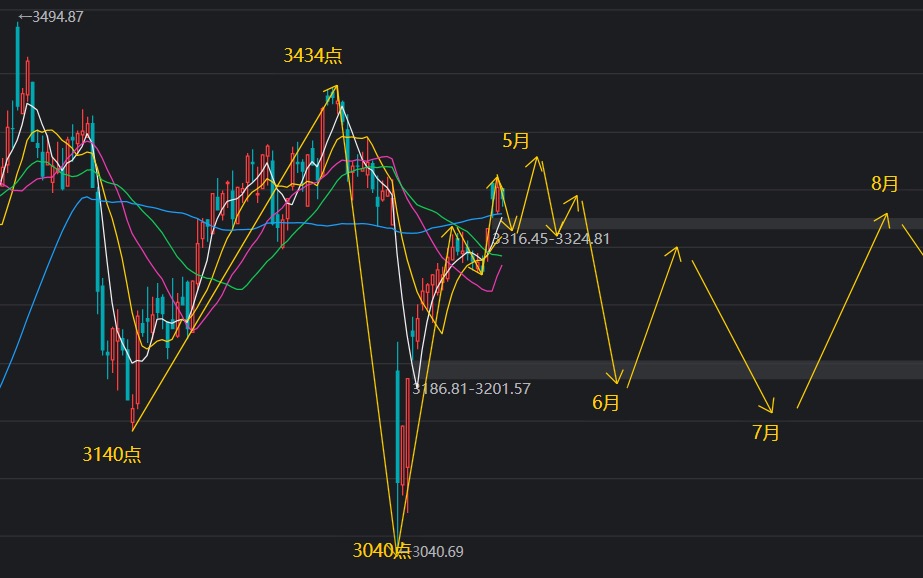Click the grey 3040.69 low price label
Viewport: 923px width, 578px height.
click(438, 552)
